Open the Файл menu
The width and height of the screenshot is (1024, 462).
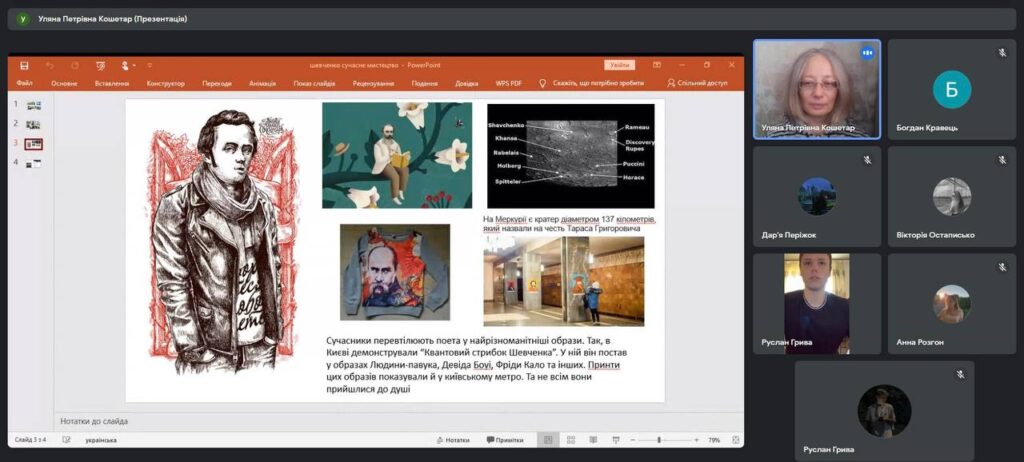click(25, 84)
